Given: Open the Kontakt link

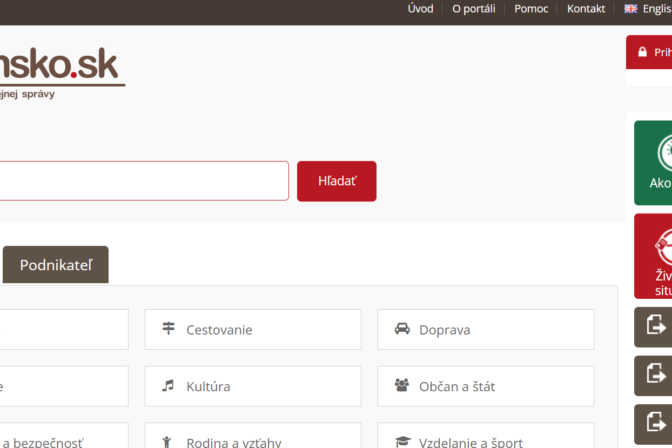Looking at the screenshot, I should point(586,9).
